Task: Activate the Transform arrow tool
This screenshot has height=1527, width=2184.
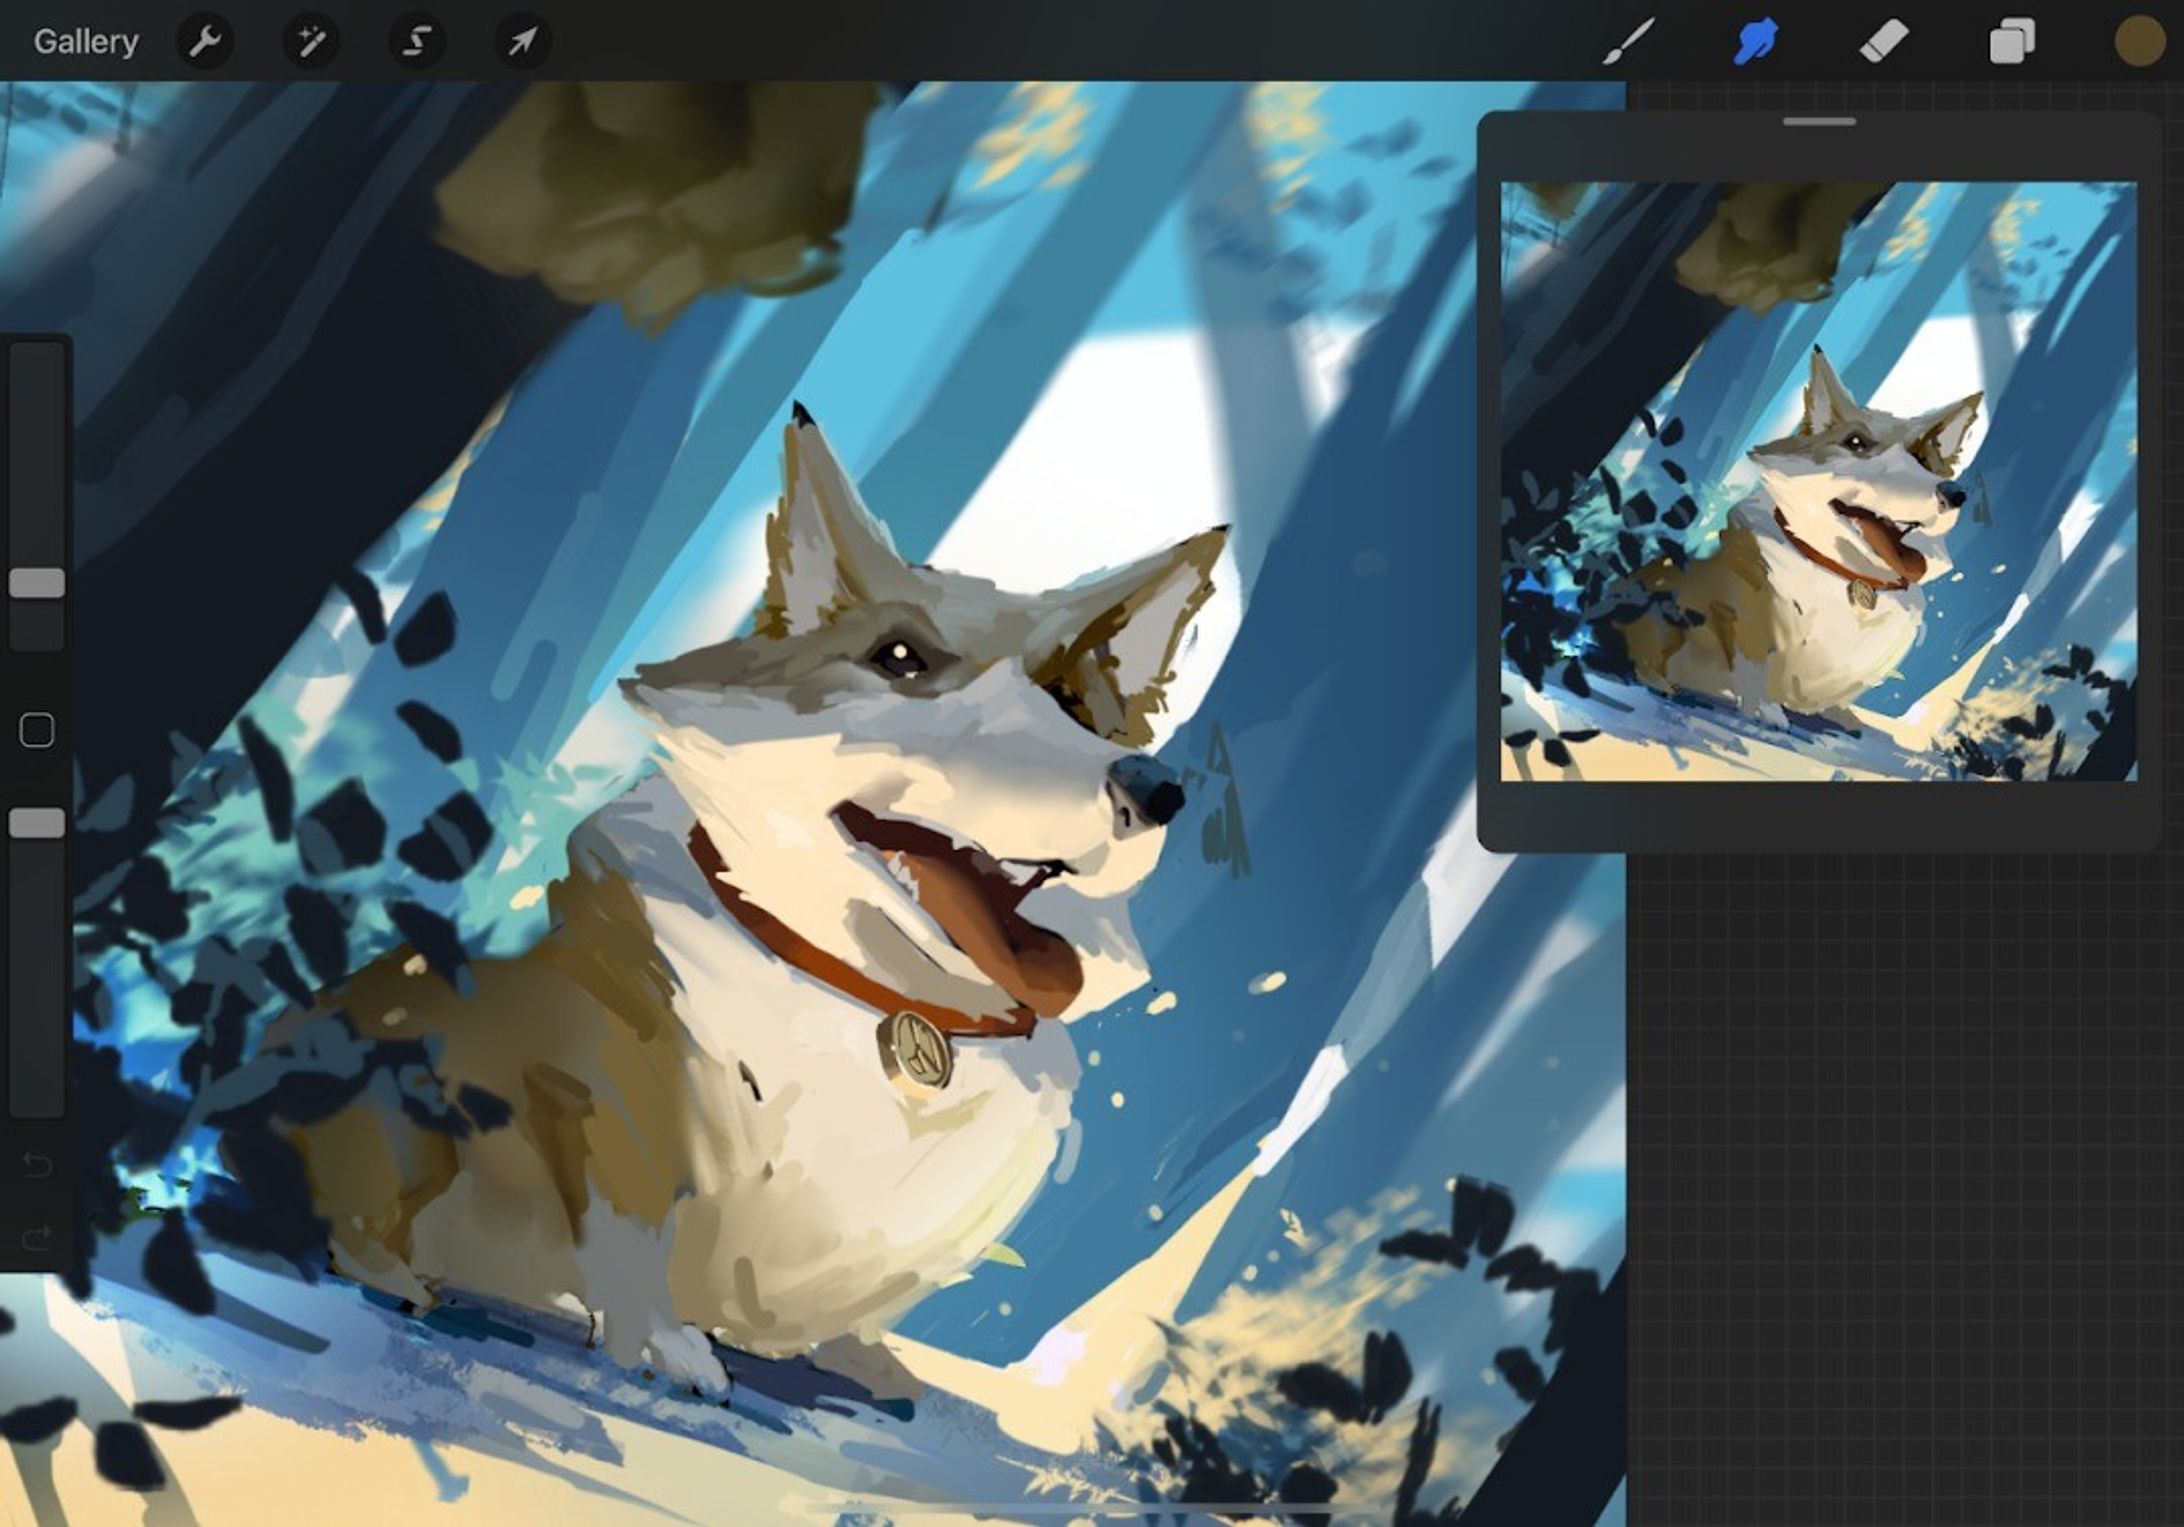Action: point(523,42)
